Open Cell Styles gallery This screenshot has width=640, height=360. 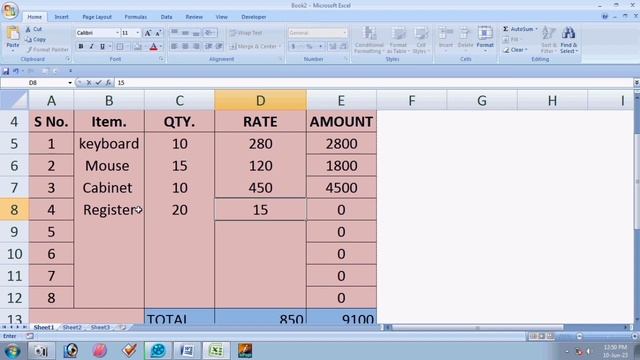421,40
